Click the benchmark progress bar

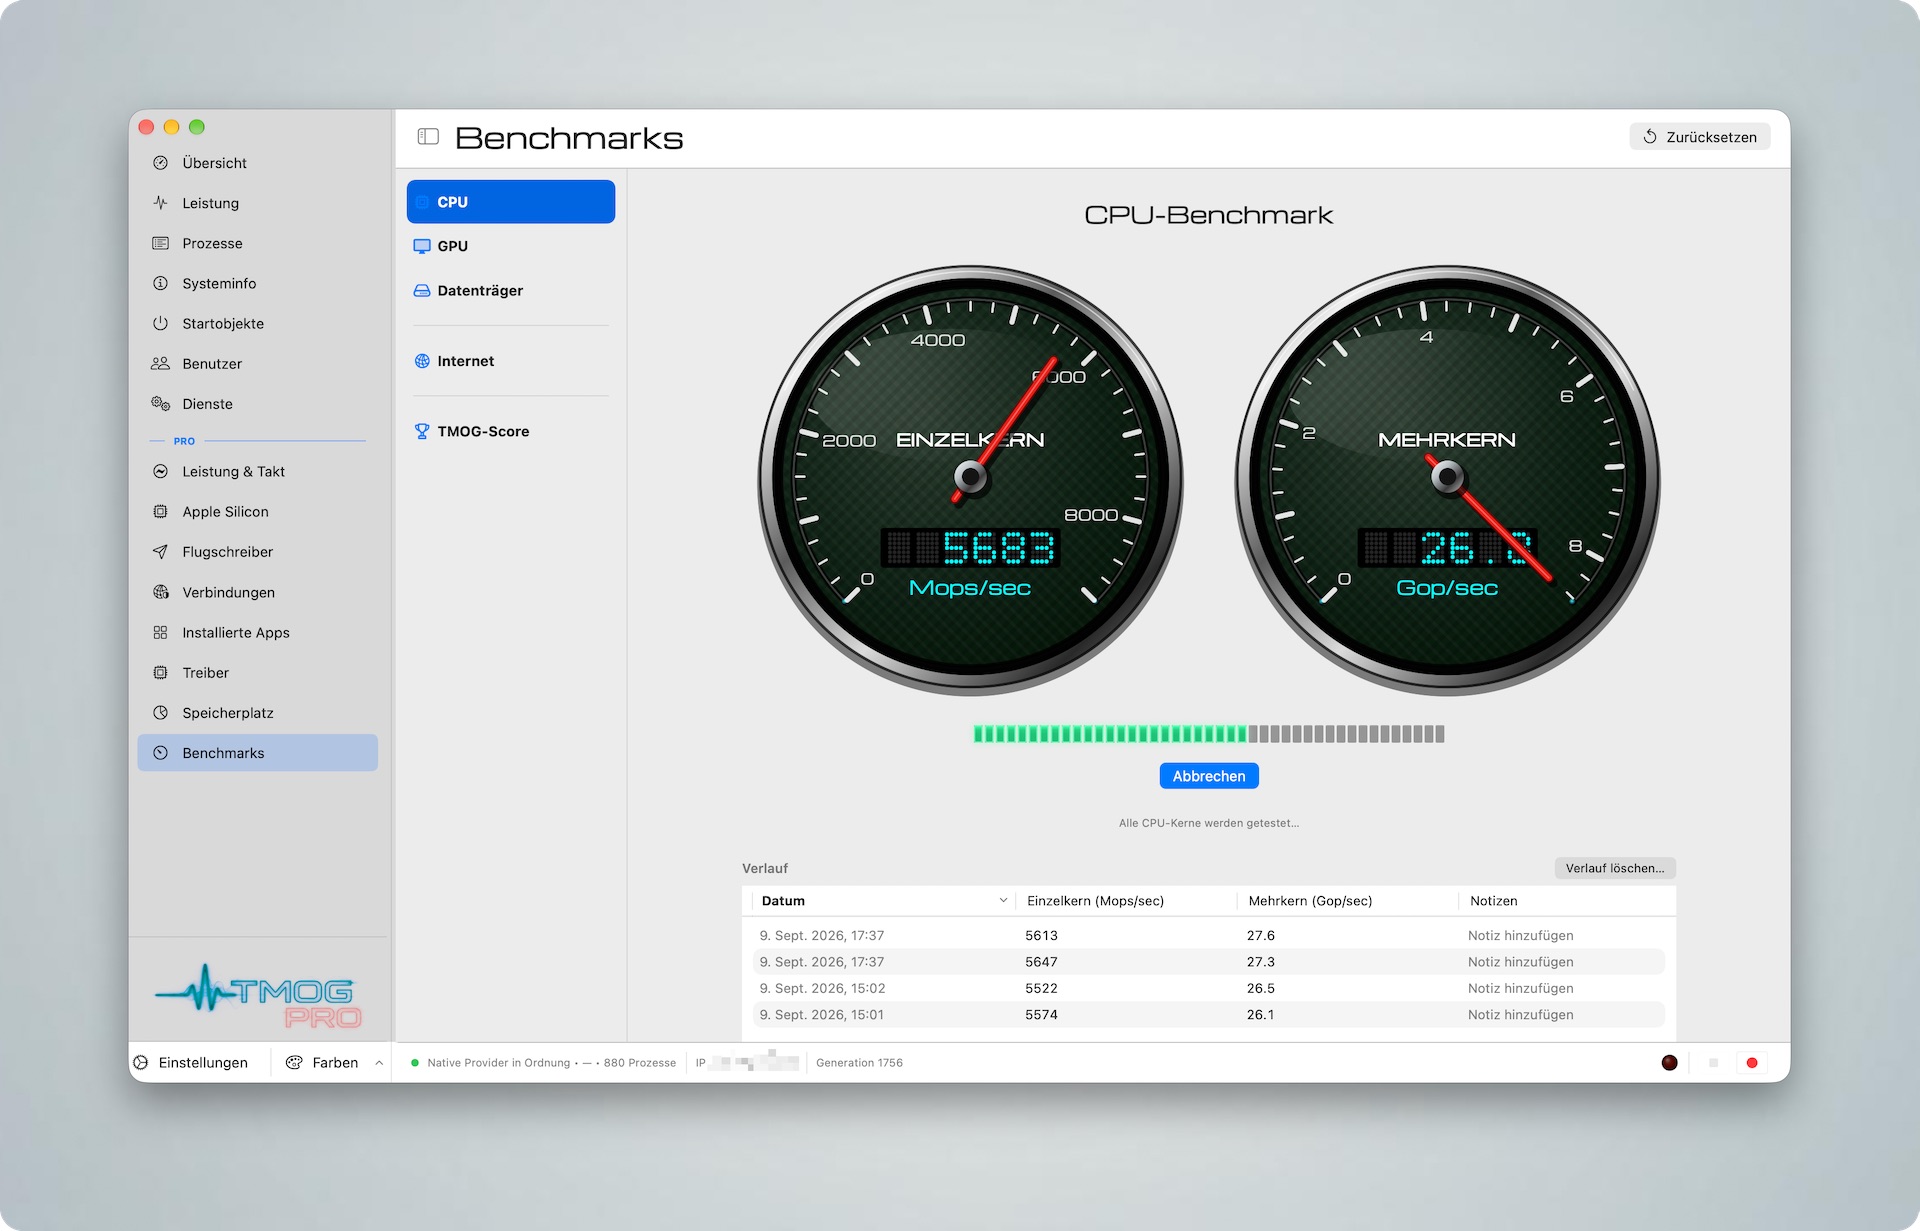click(x=1209, y=734)
